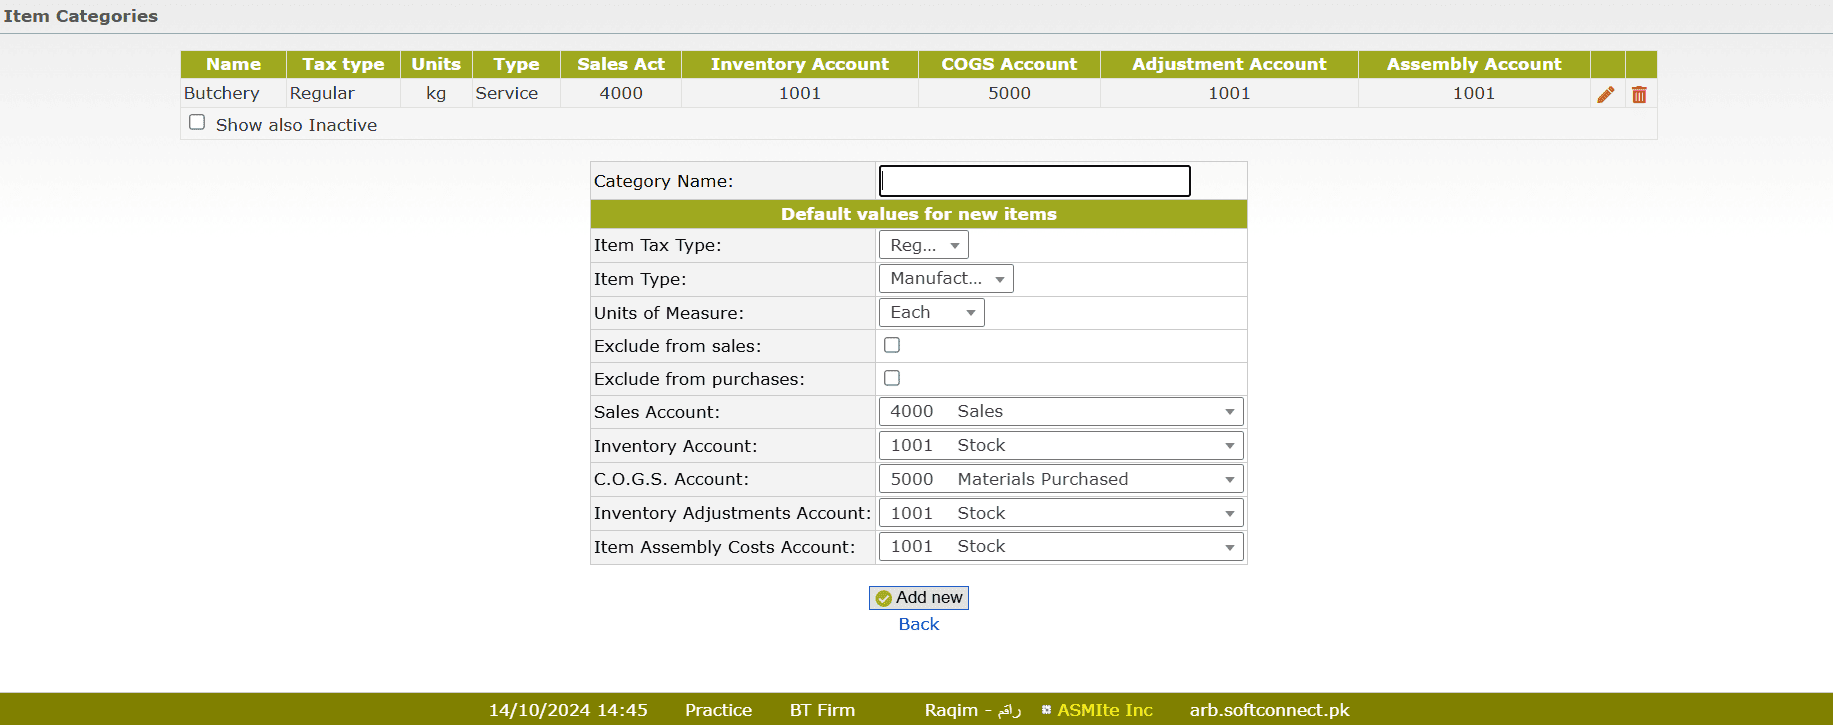
Task: Click the edit pencil icon for Butchery
Action: (x=1605, y=94)
